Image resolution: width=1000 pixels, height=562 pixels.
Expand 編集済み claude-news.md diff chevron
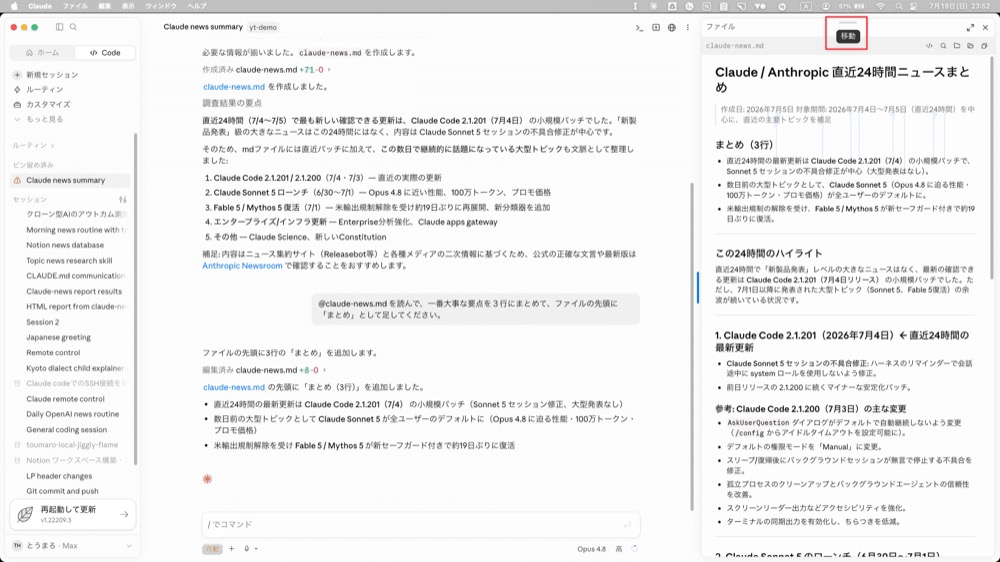point(324,370)
